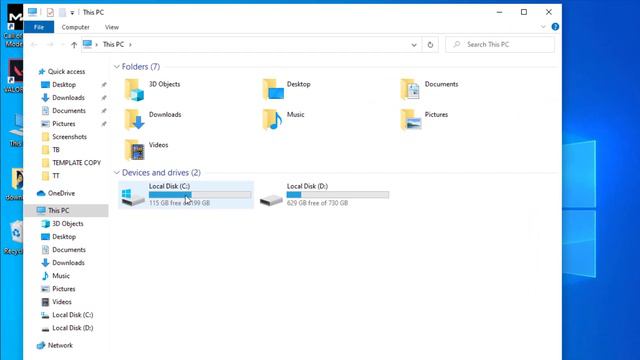Screen dimensions: 640x360
Task: Click the Local Disk (D:) usage bar
Action: (338, 195)
